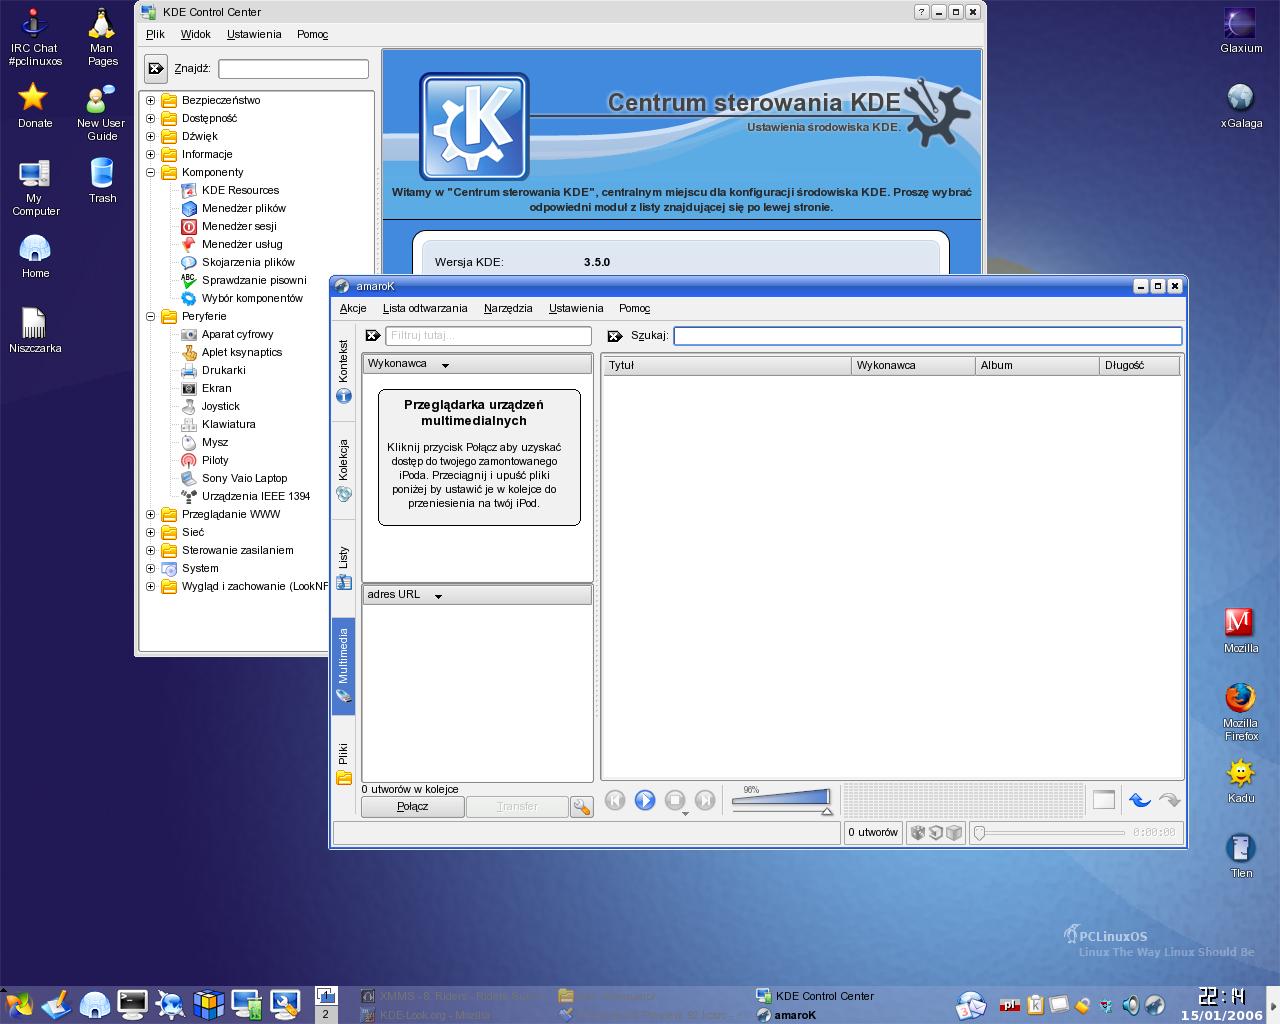Image resolution: width=1280 pixels, height=1024 pixels.
Task: Launch Mozilla Firefox desktop icon
Action: coord(1240,711)
